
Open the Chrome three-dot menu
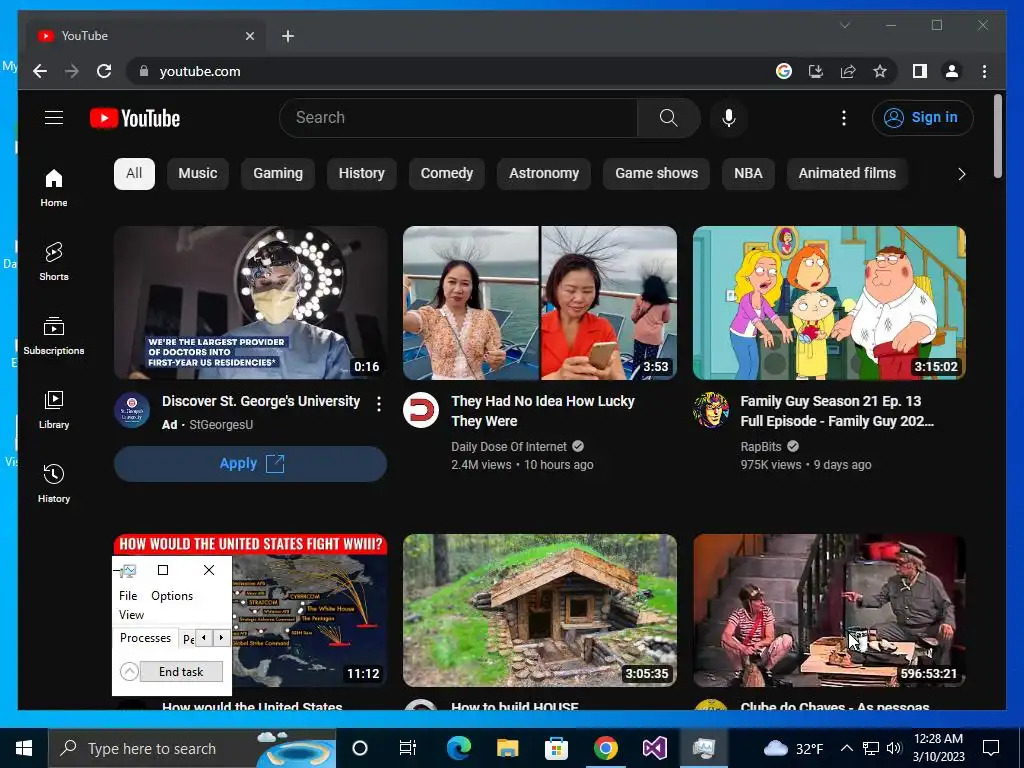[x=984, y=71]
